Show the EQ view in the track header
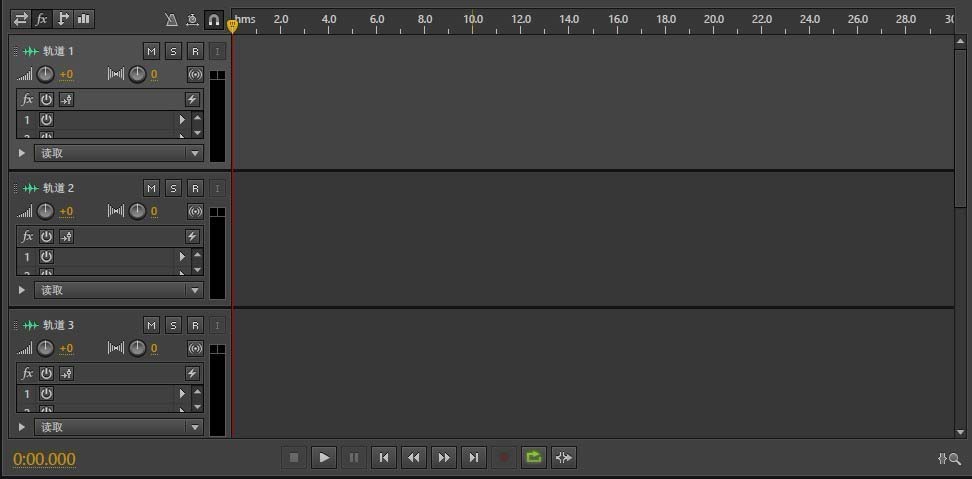Image resolution: width=972 pixels, height=479 pixels. (85, 18)
